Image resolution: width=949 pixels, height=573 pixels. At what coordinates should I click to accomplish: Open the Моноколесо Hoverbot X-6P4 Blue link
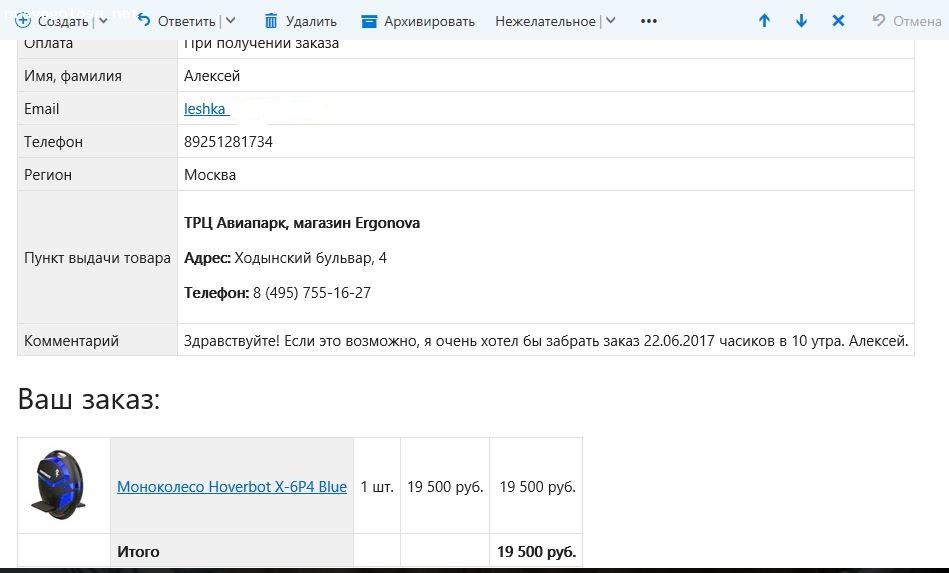(232, 487)
